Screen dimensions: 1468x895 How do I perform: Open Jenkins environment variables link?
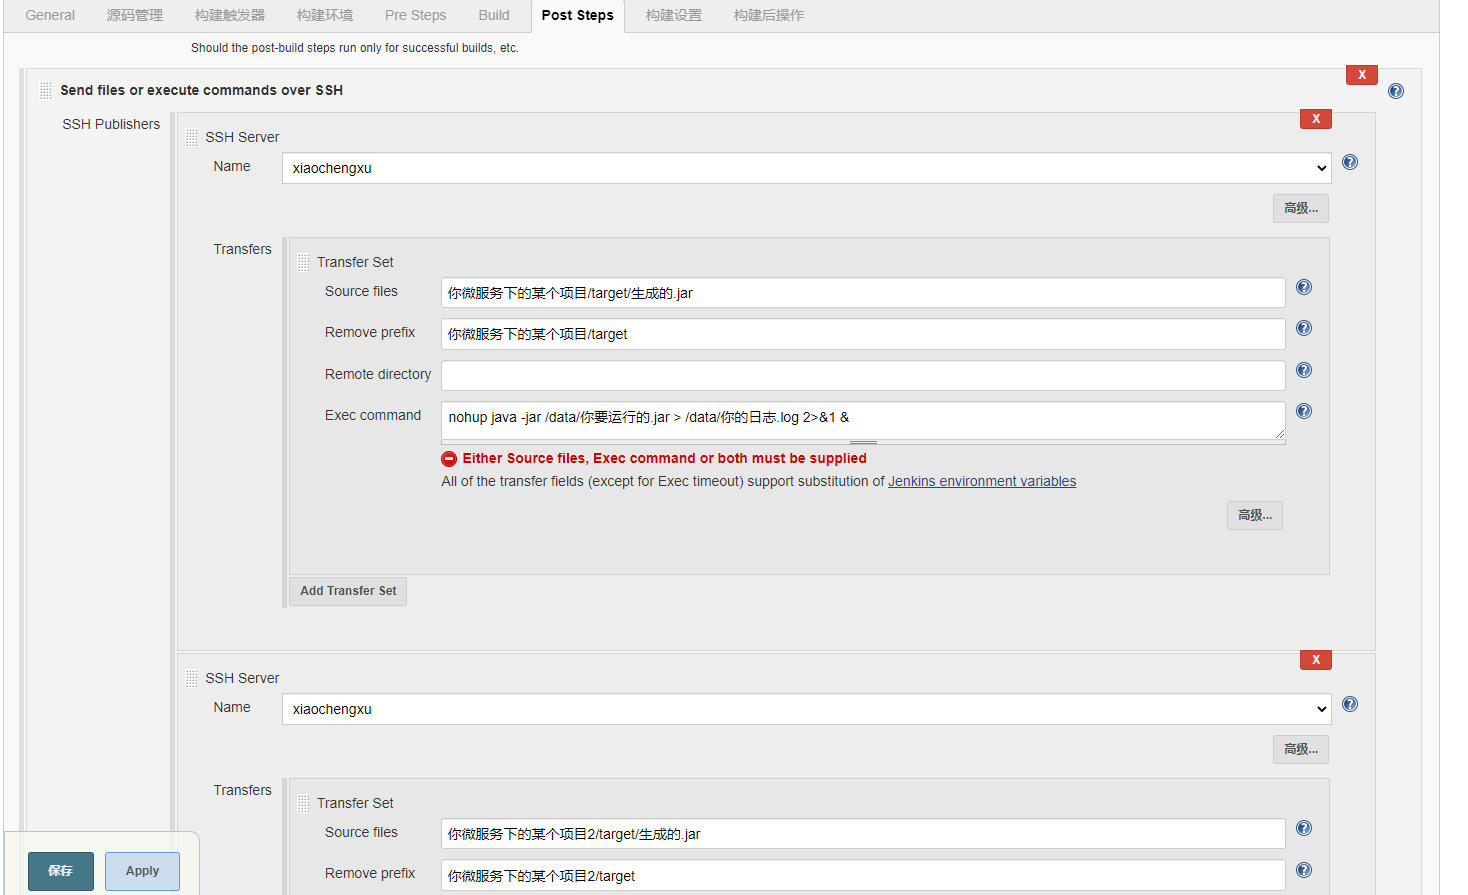coord(981,481)
